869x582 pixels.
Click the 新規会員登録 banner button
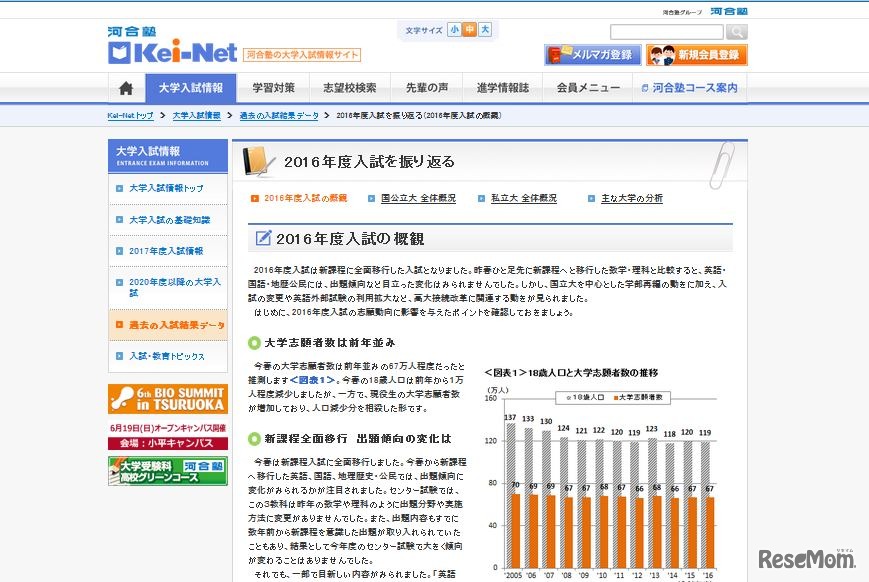(696, 55)
